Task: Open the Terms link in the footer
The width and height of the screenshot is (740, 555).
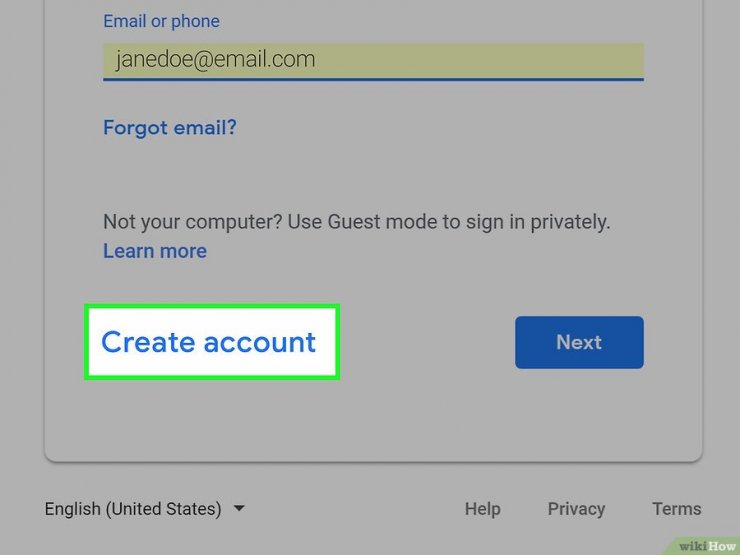Action: tap(676, 509)
